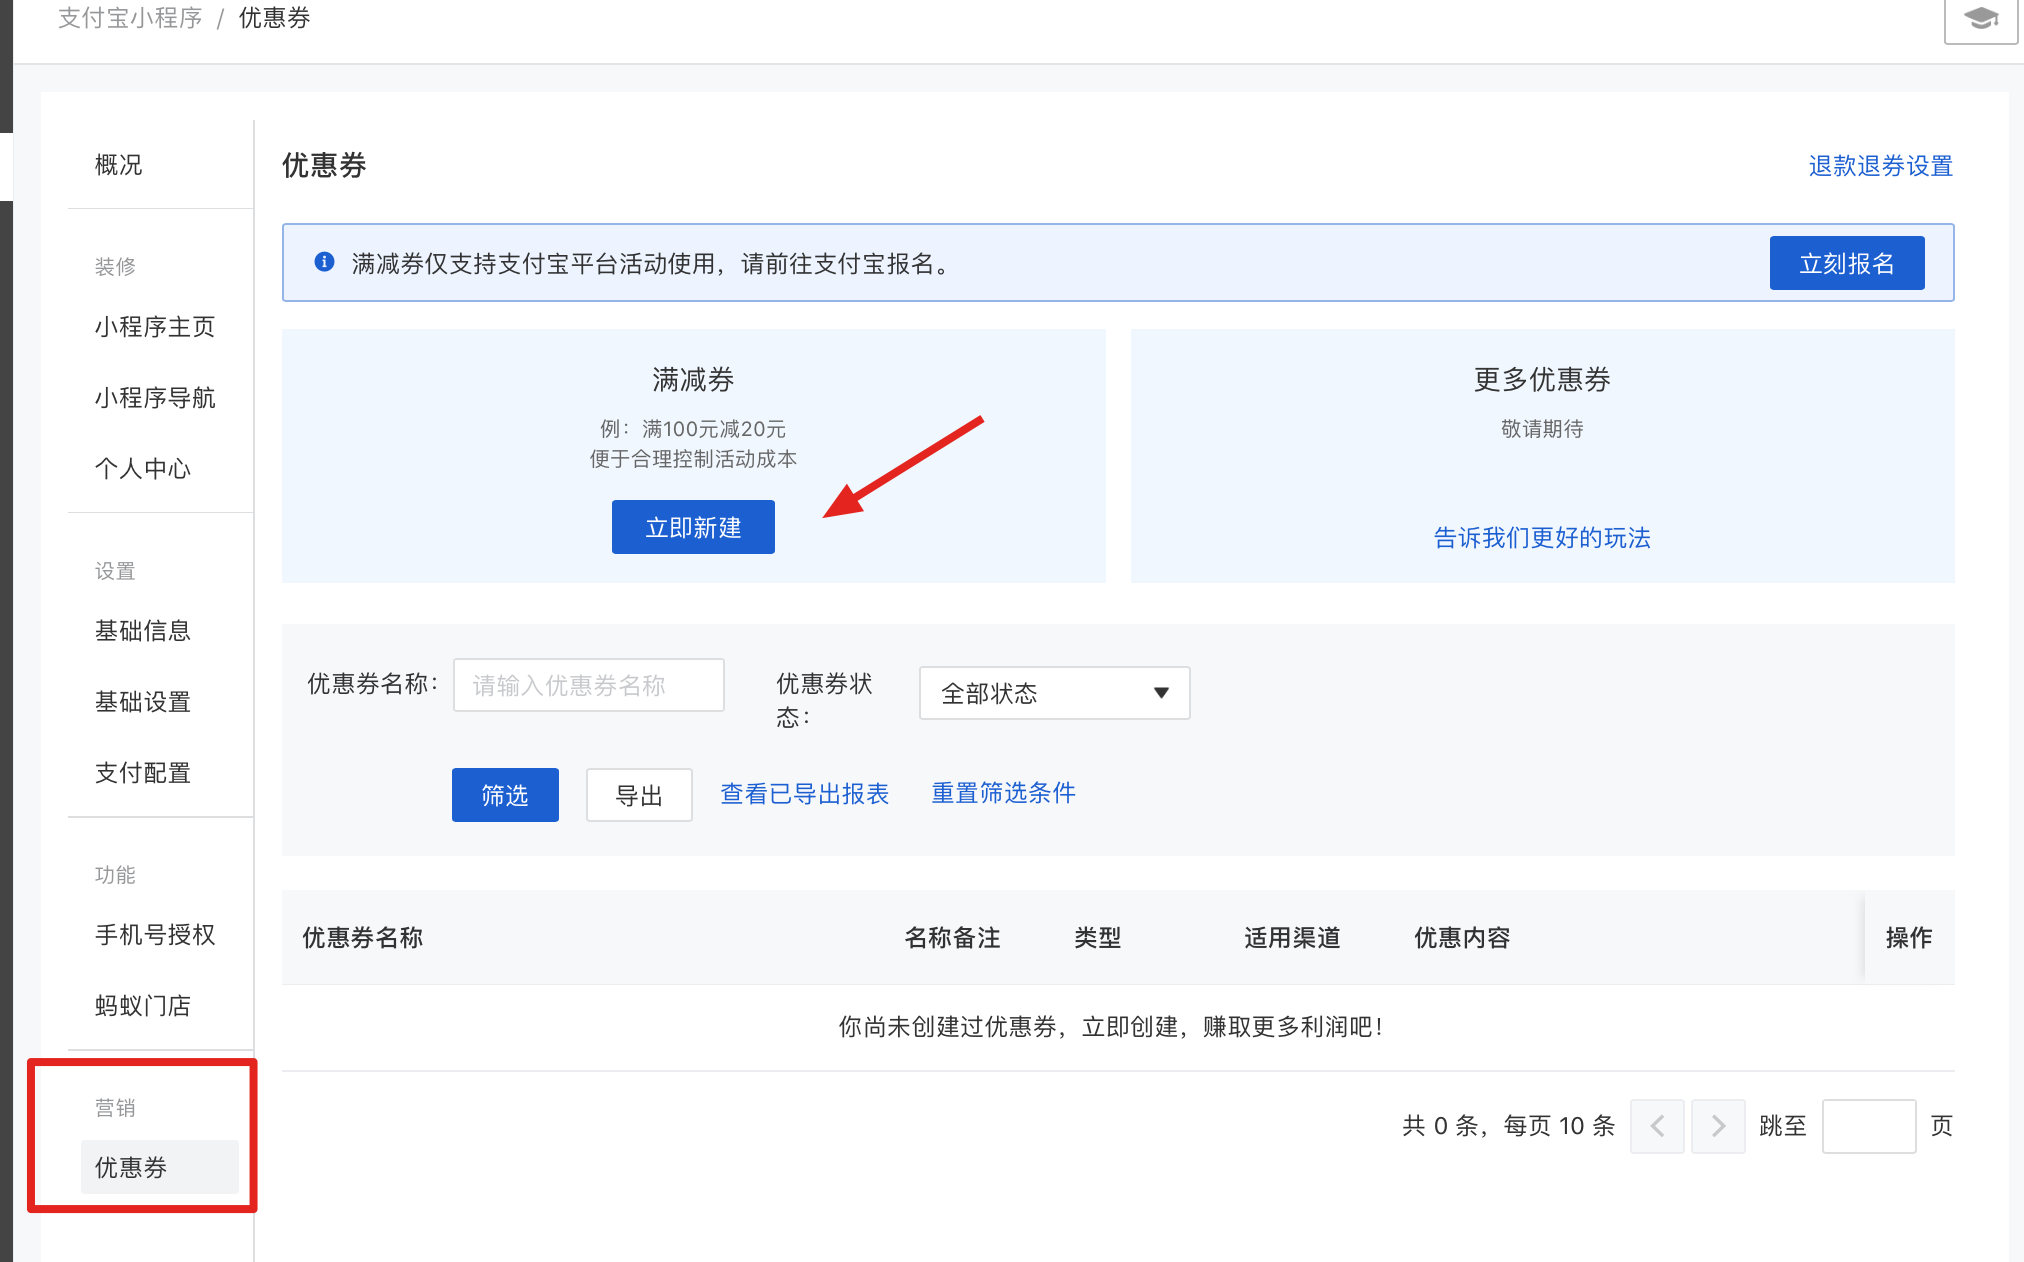
Task: Click the 名称备注 column header
Action: pyautogui.click(x=953, y=938)
